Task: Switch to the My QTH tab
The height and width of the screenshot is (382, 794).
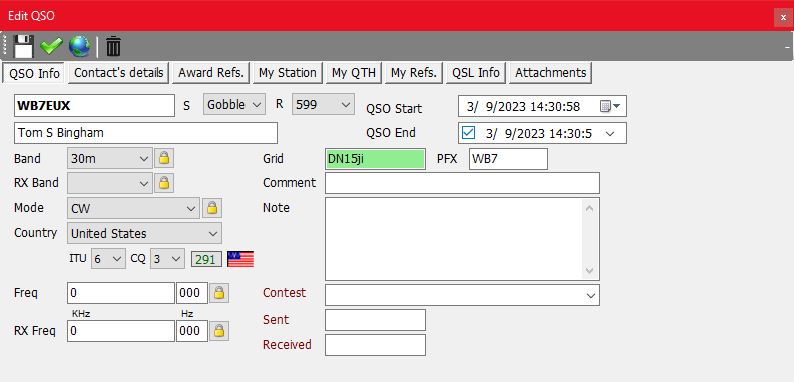Action: pos(354,72)
